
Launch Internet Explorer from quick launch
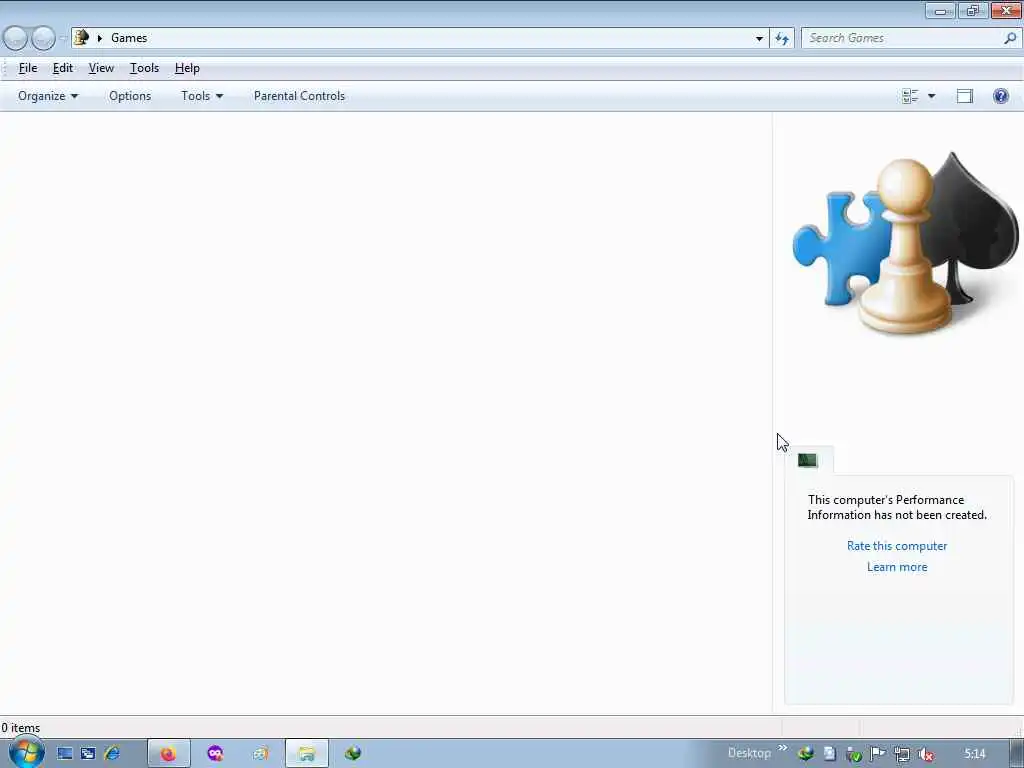[x=112, y=754]
